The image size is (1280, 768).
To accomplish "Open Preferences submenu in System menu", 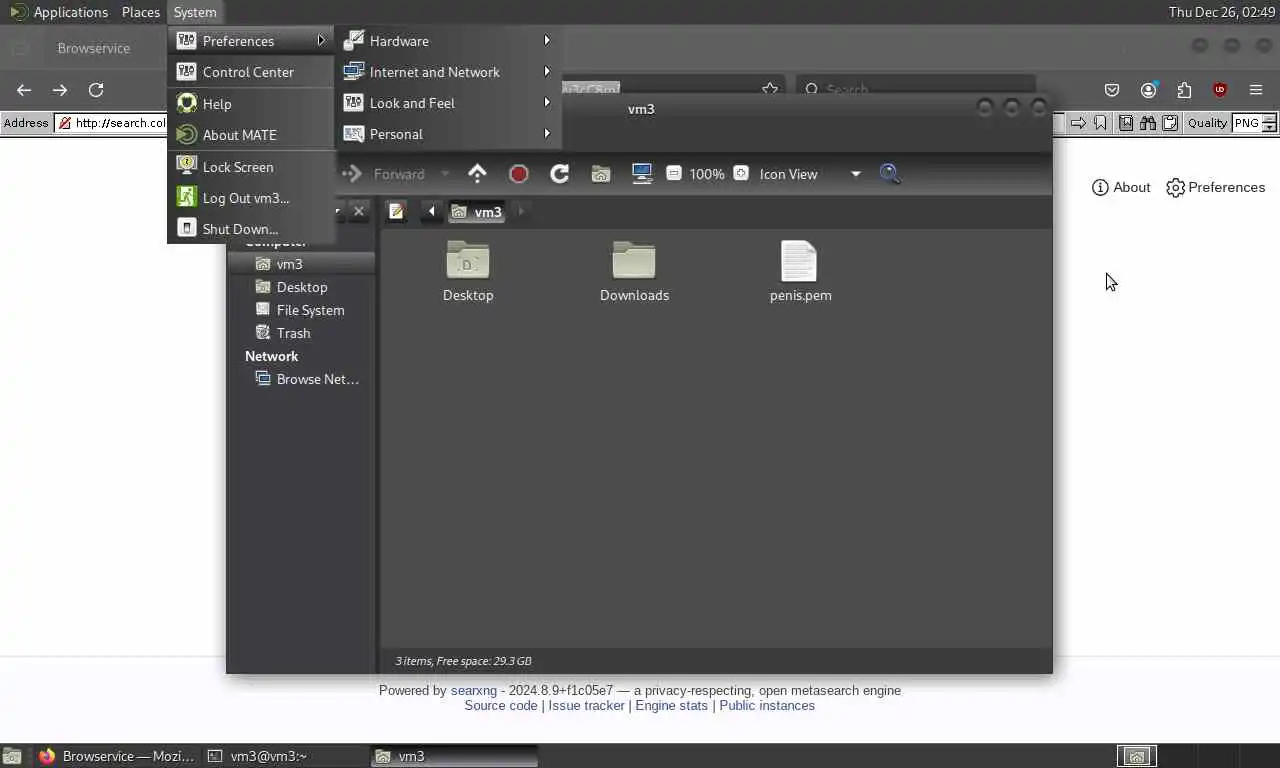I will point(251,41).
